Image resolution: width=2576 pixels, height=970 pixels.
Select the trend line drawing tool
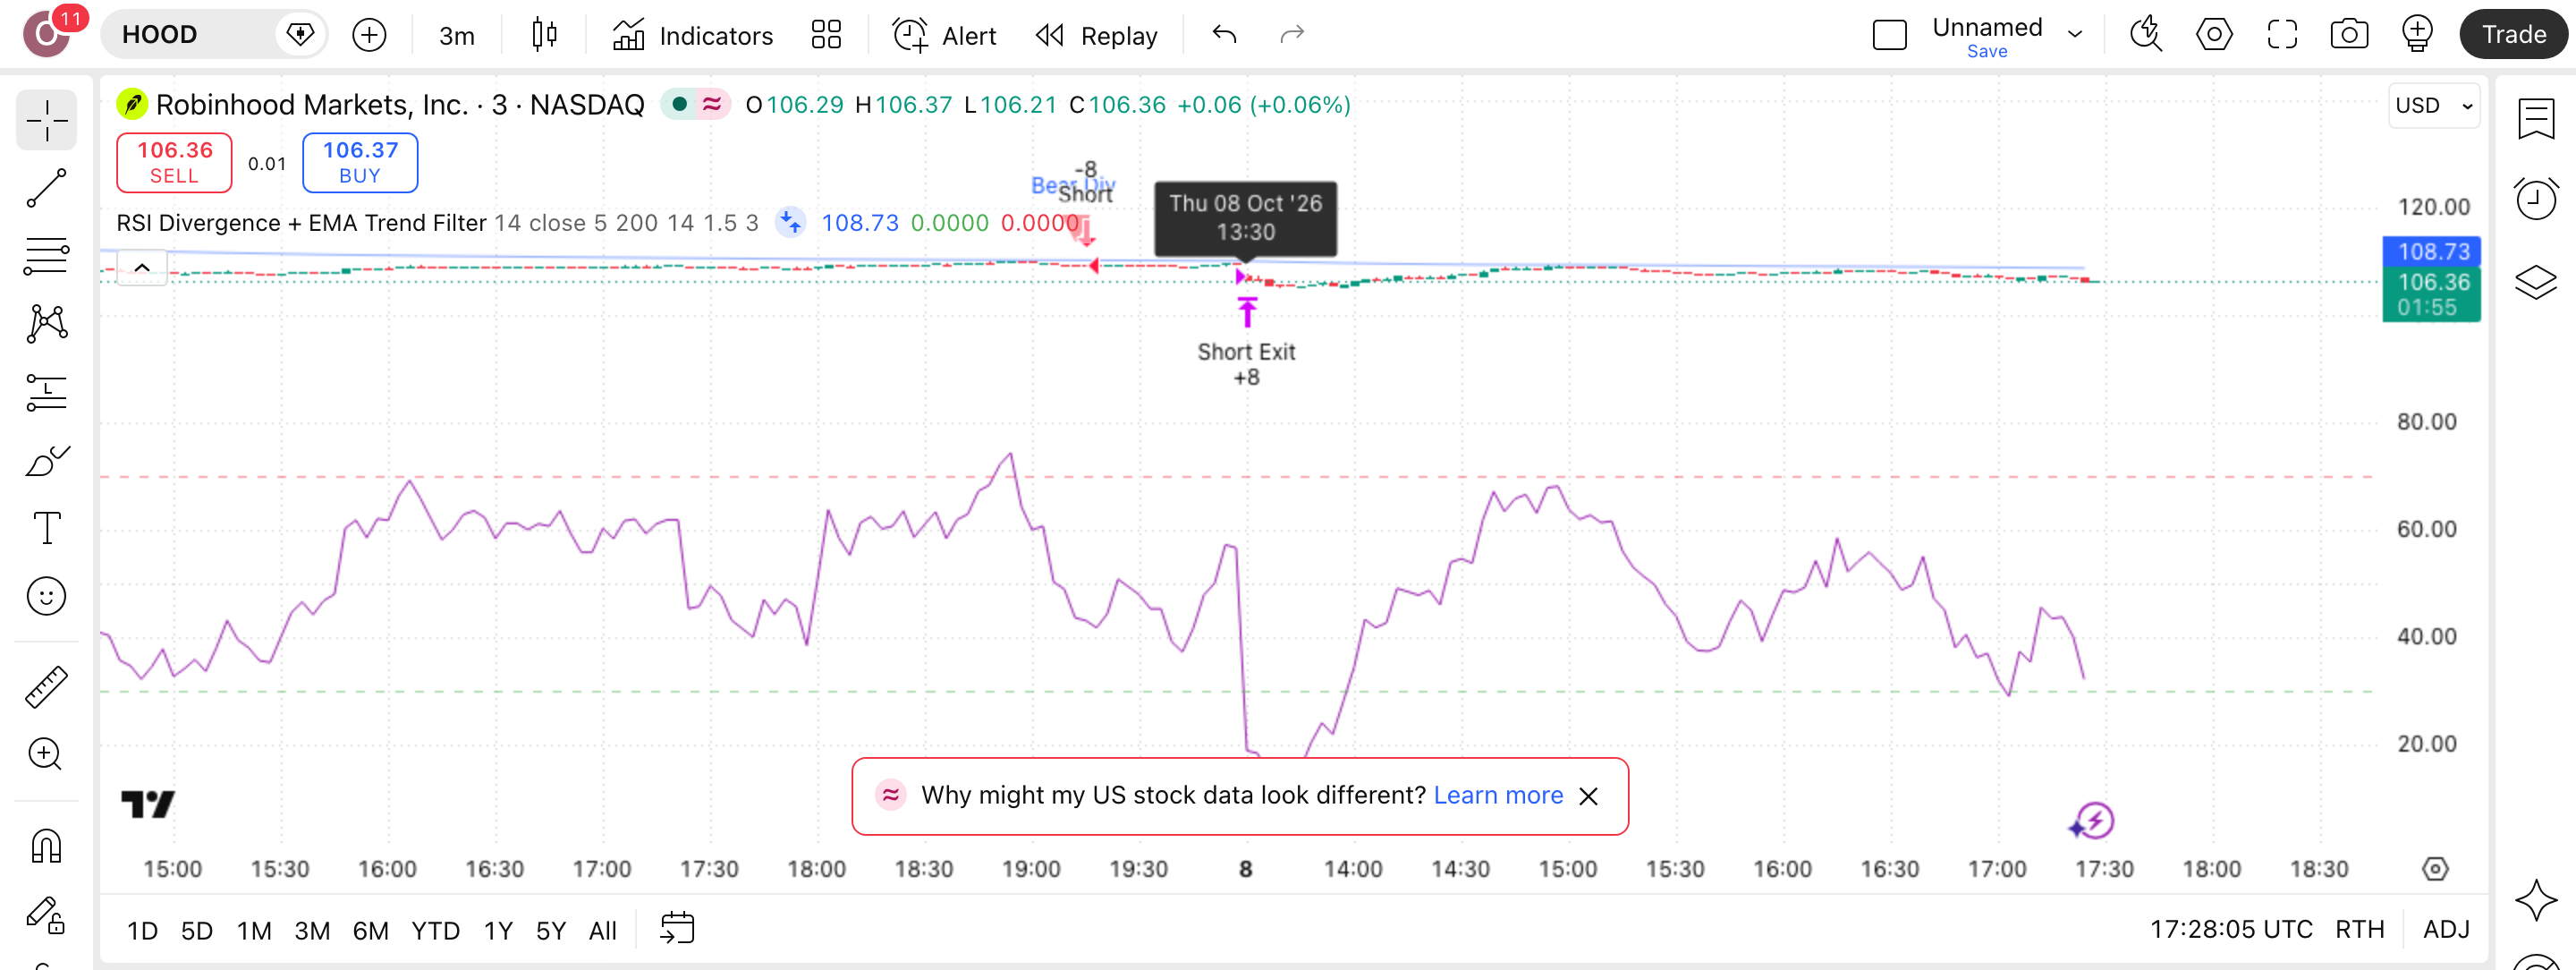click(47, 187)
